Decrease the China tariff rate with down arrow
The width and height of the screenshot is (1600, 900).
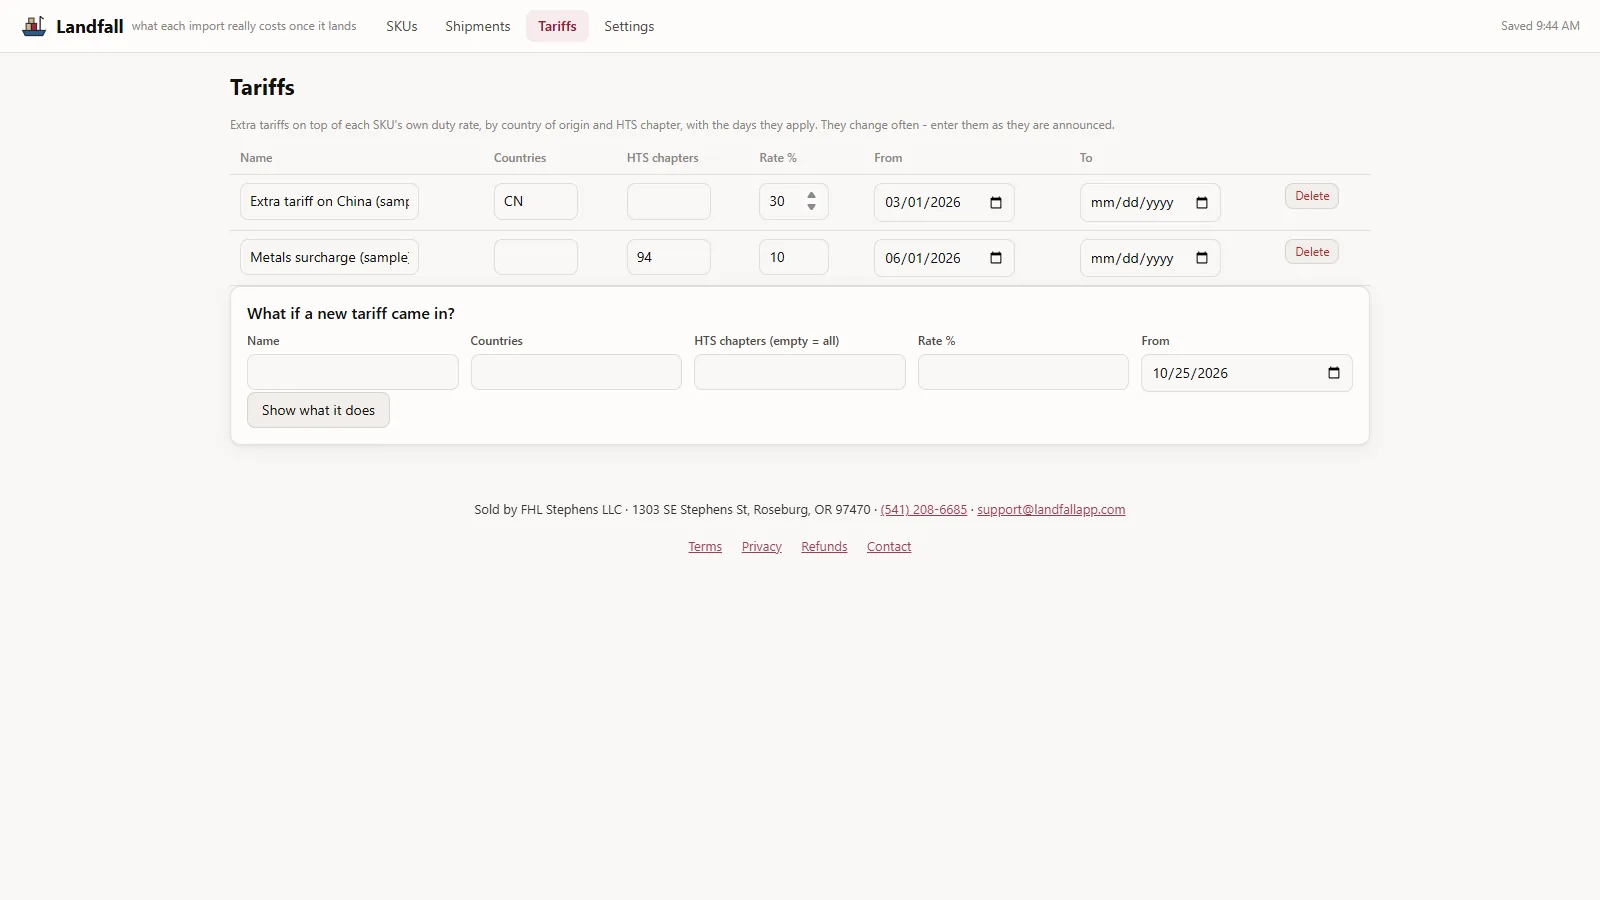[x=811, y=207]
